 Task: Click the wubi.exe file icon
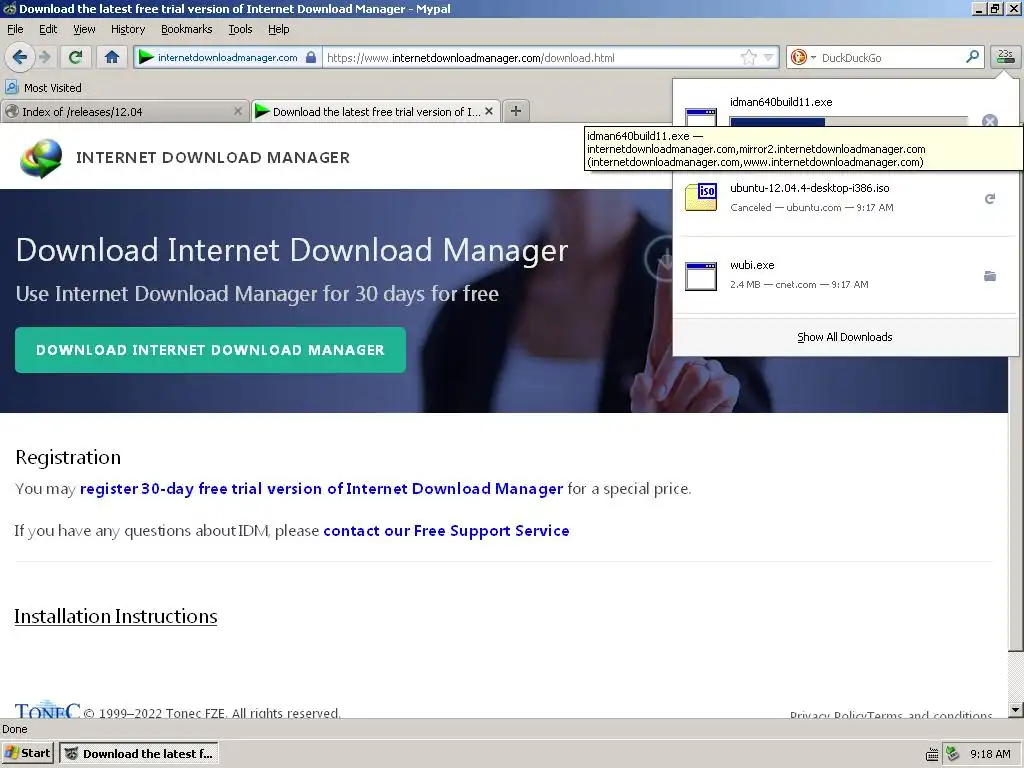701,276
